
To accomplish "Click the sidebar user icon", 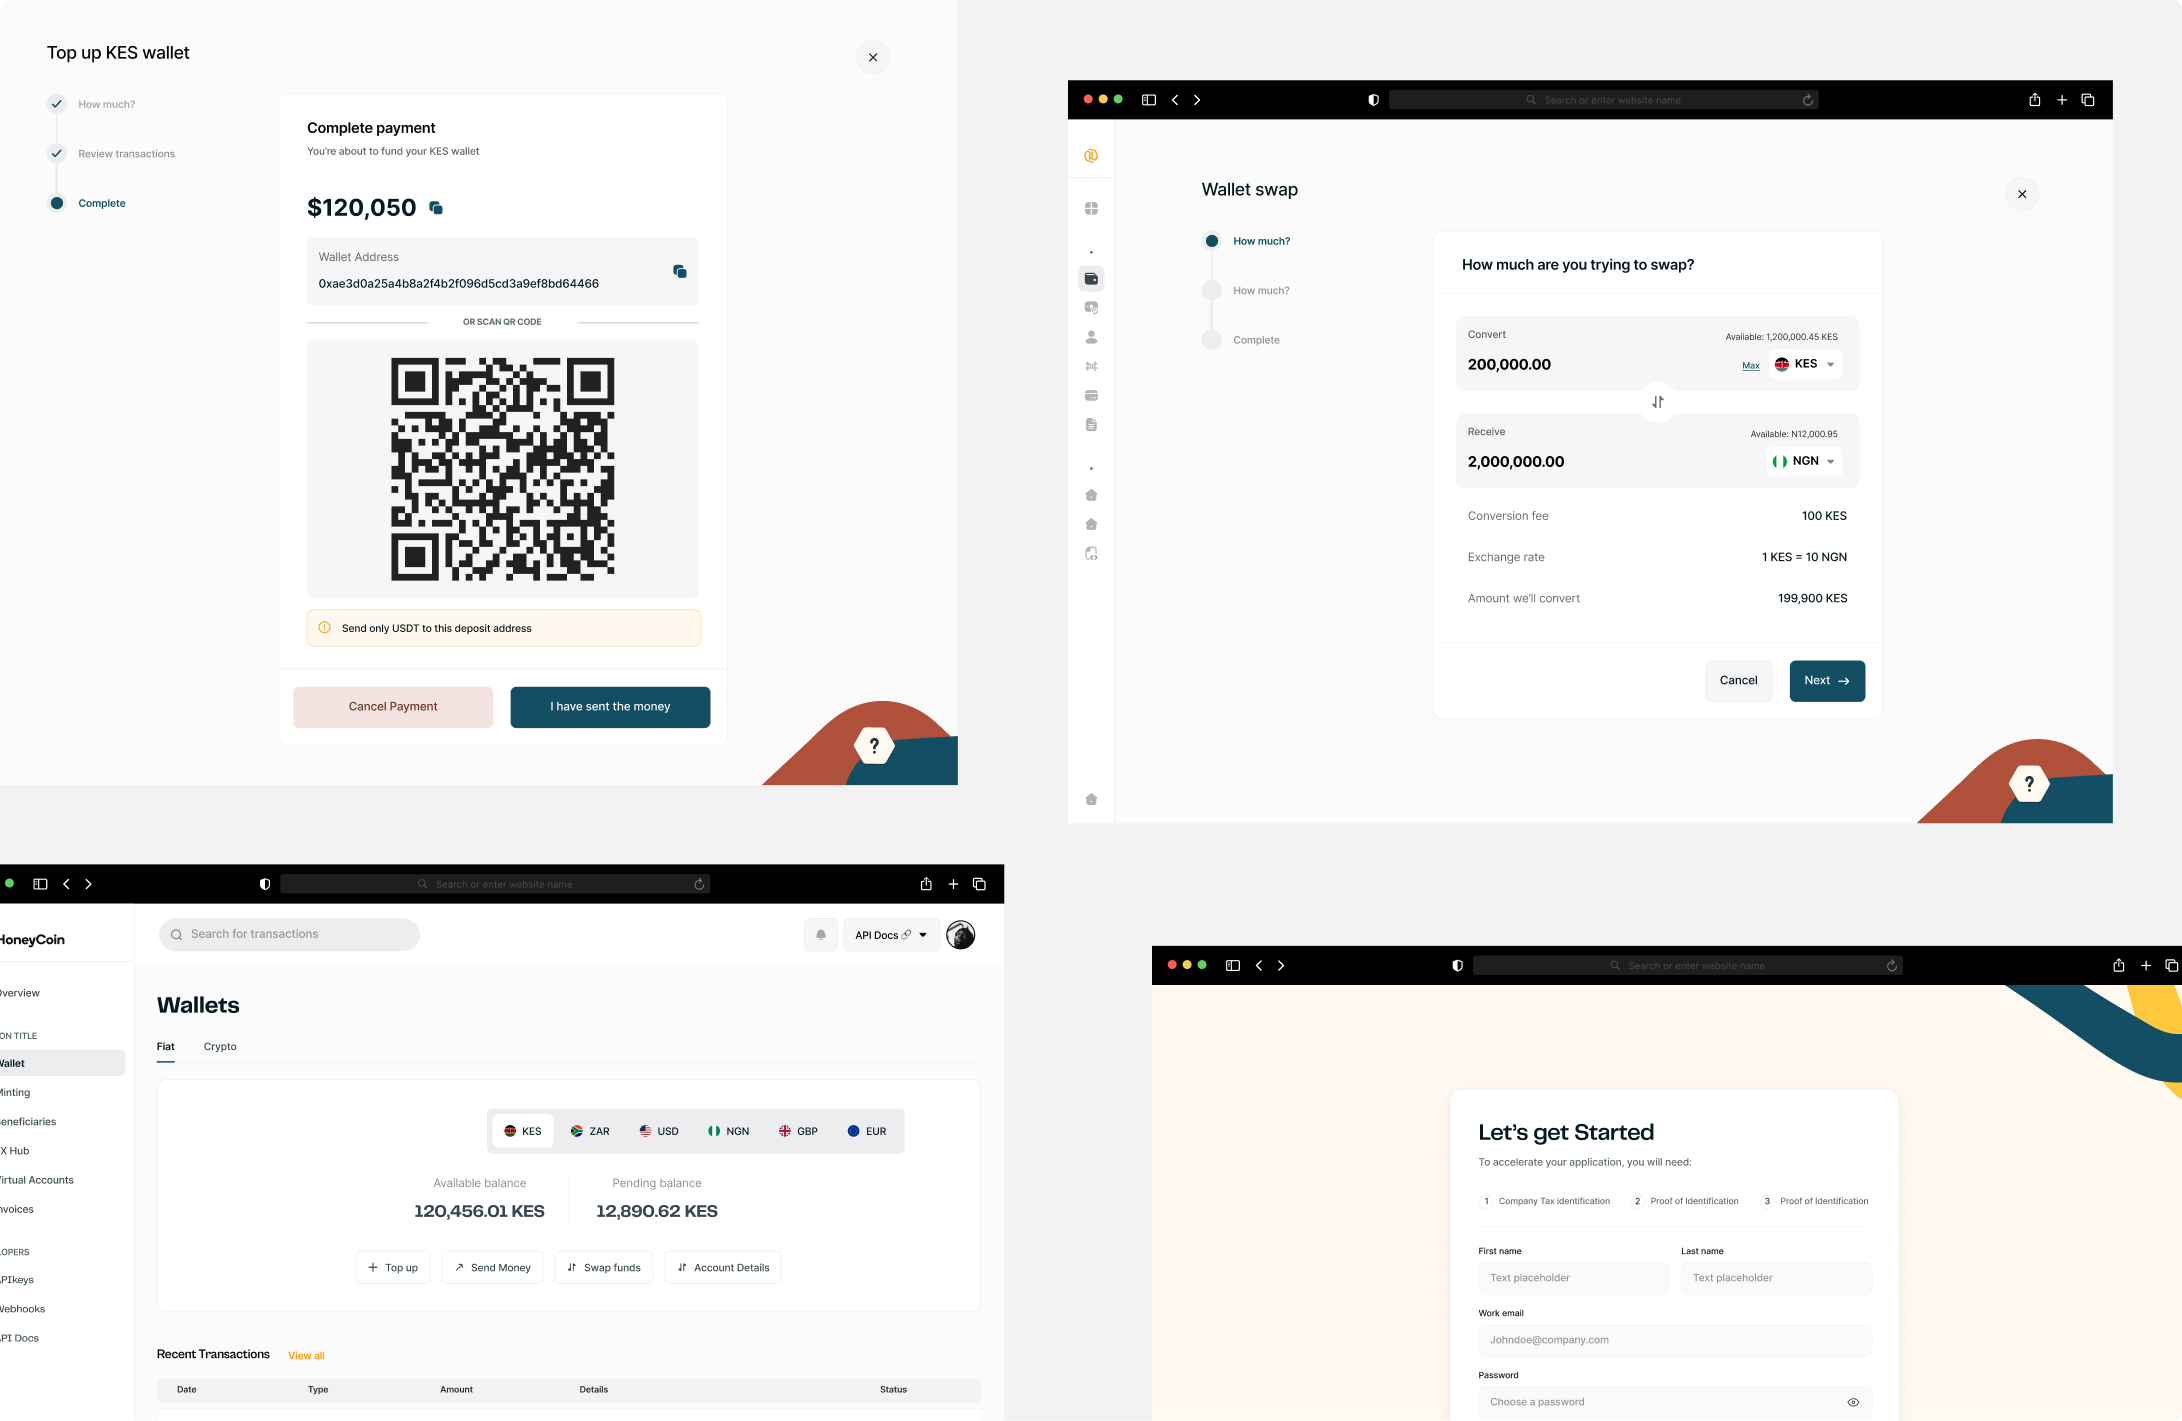I will pyautogui.click(x=1091, y=337).
